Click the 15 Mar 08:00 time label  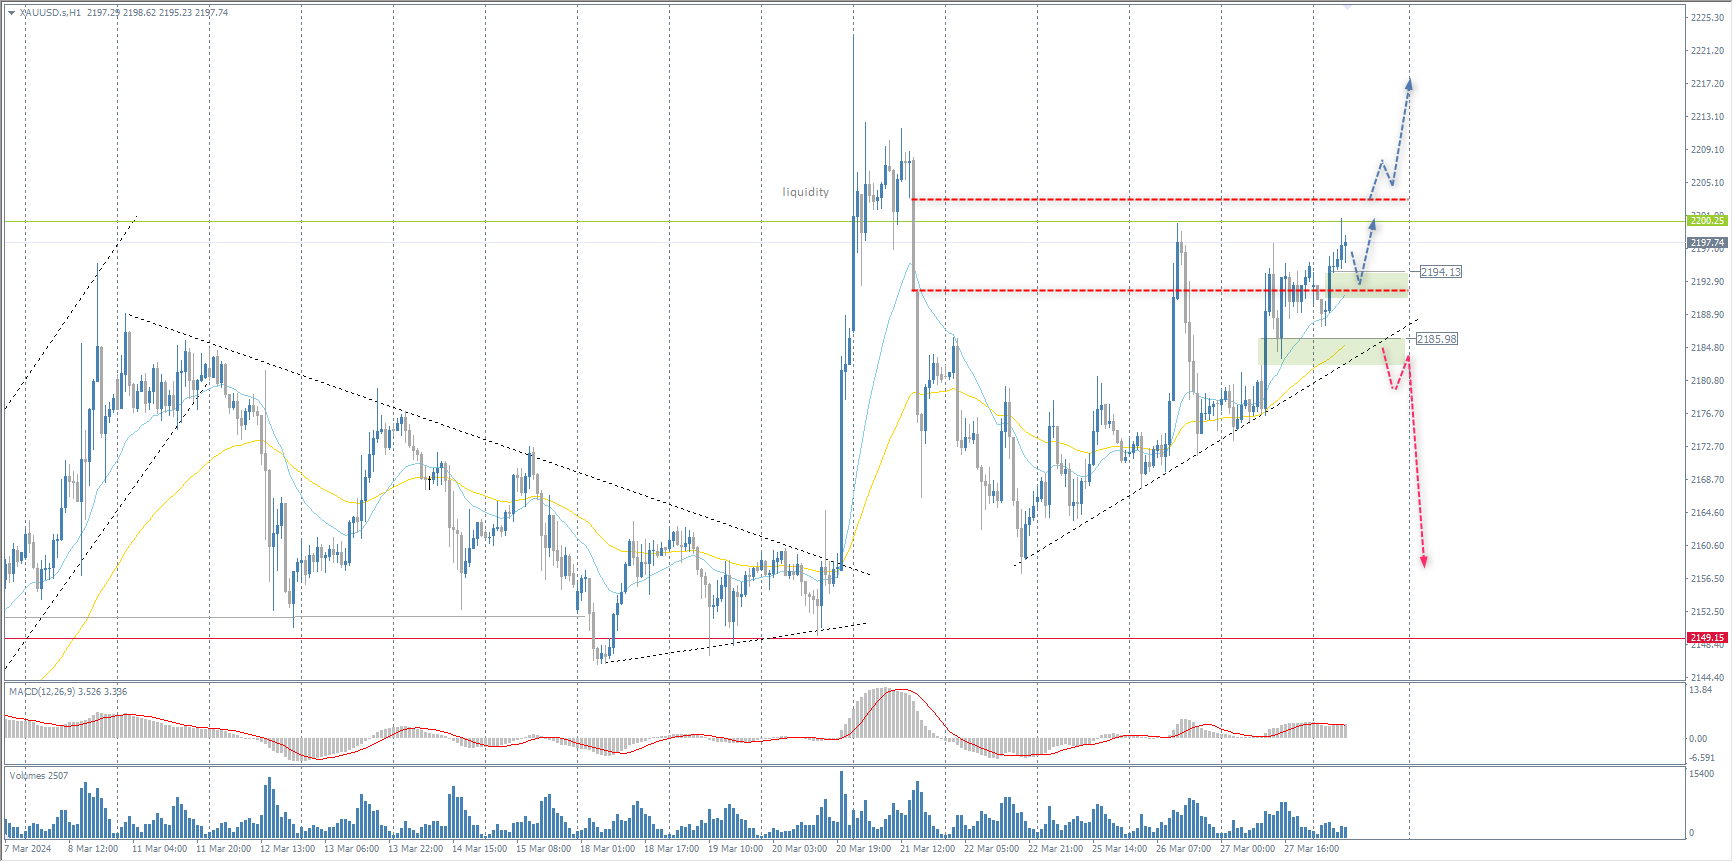pos(544,849)
